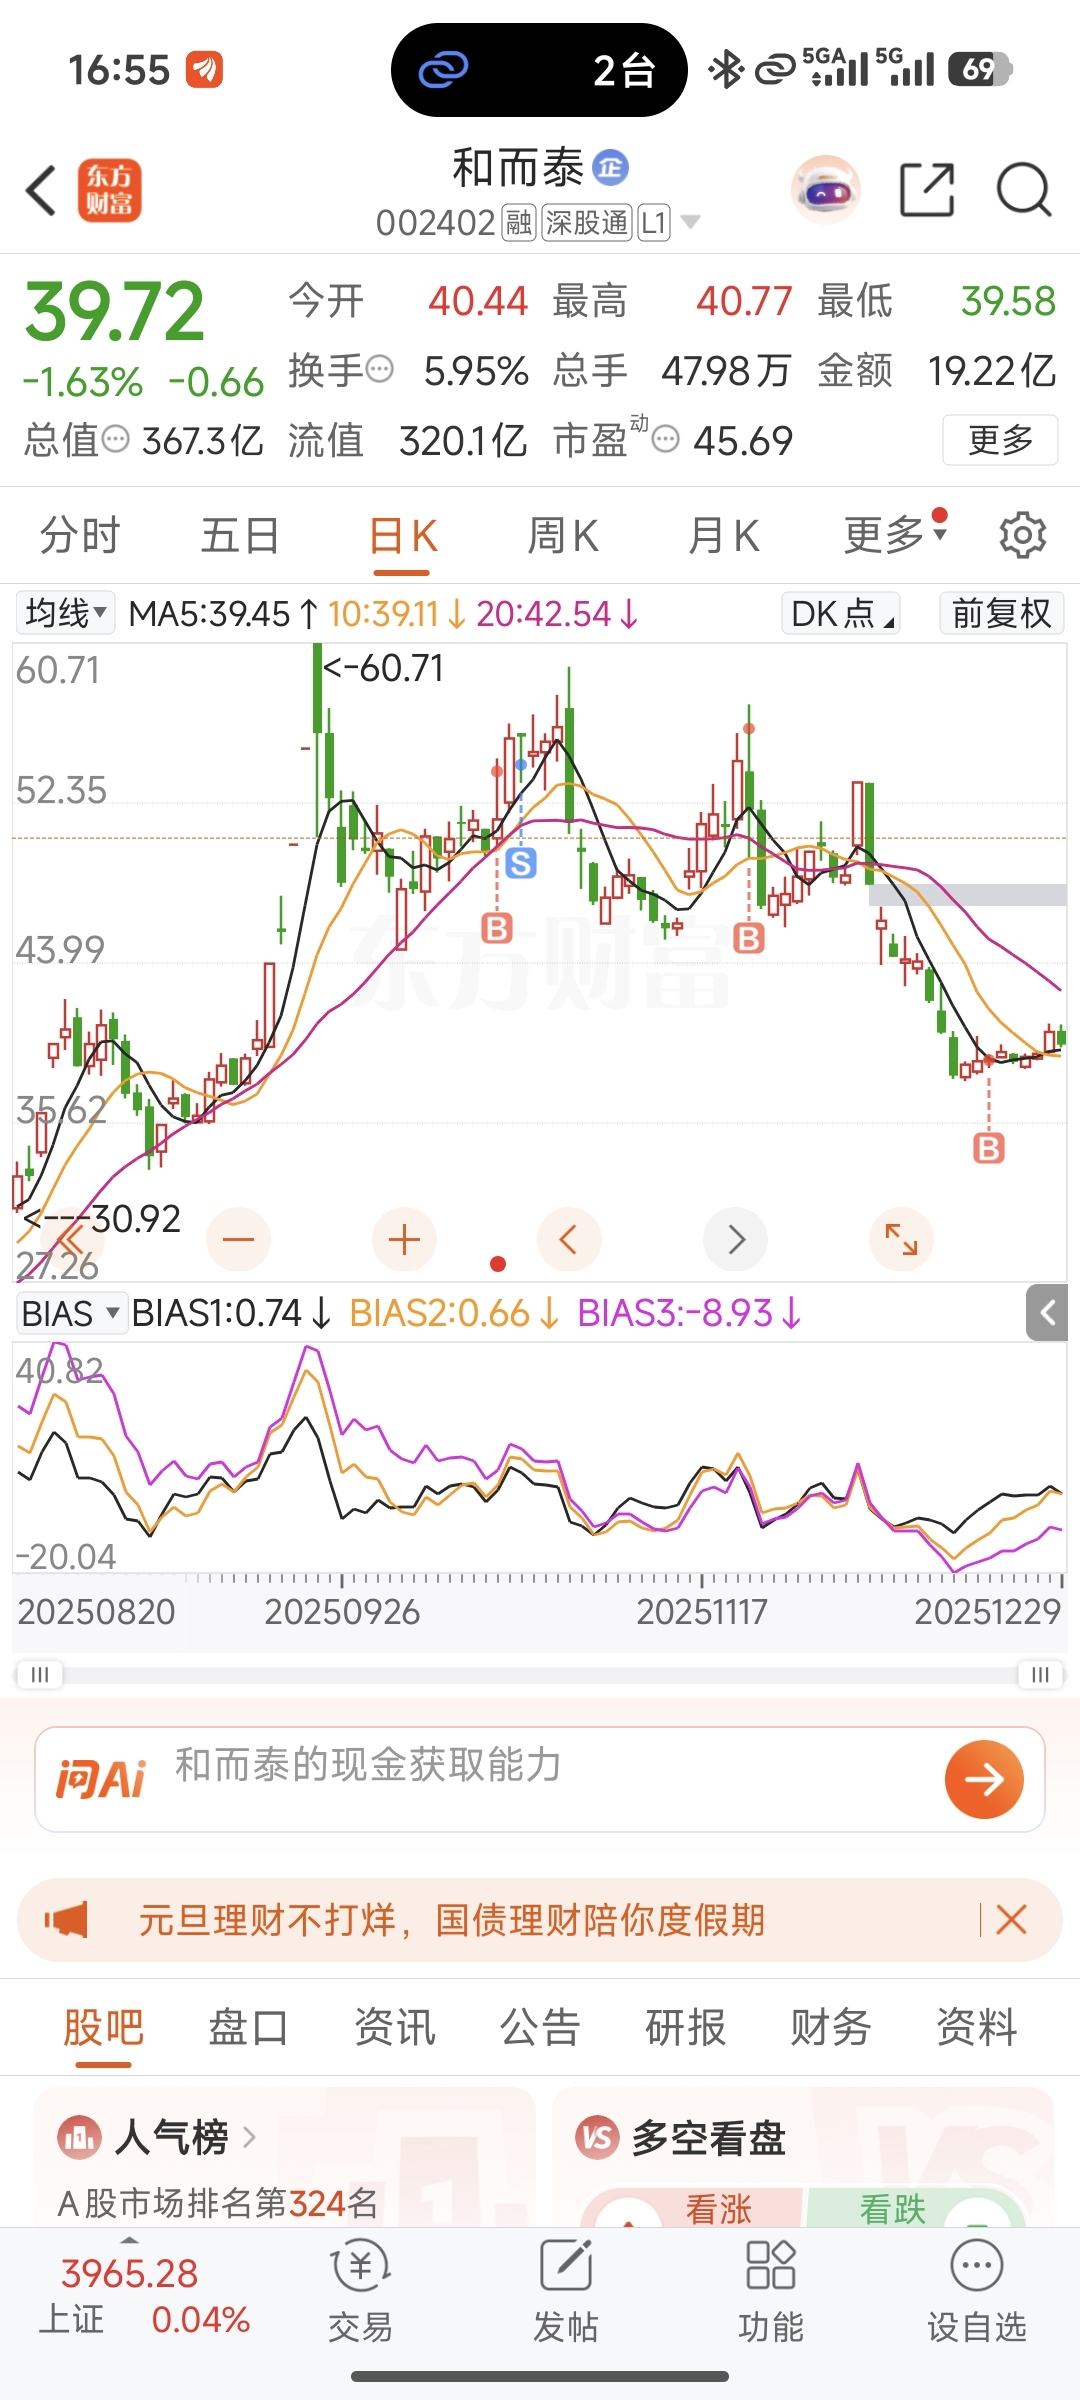Switch to 五日 chart tab
1080x2400 pixels.
coord(240,535)
